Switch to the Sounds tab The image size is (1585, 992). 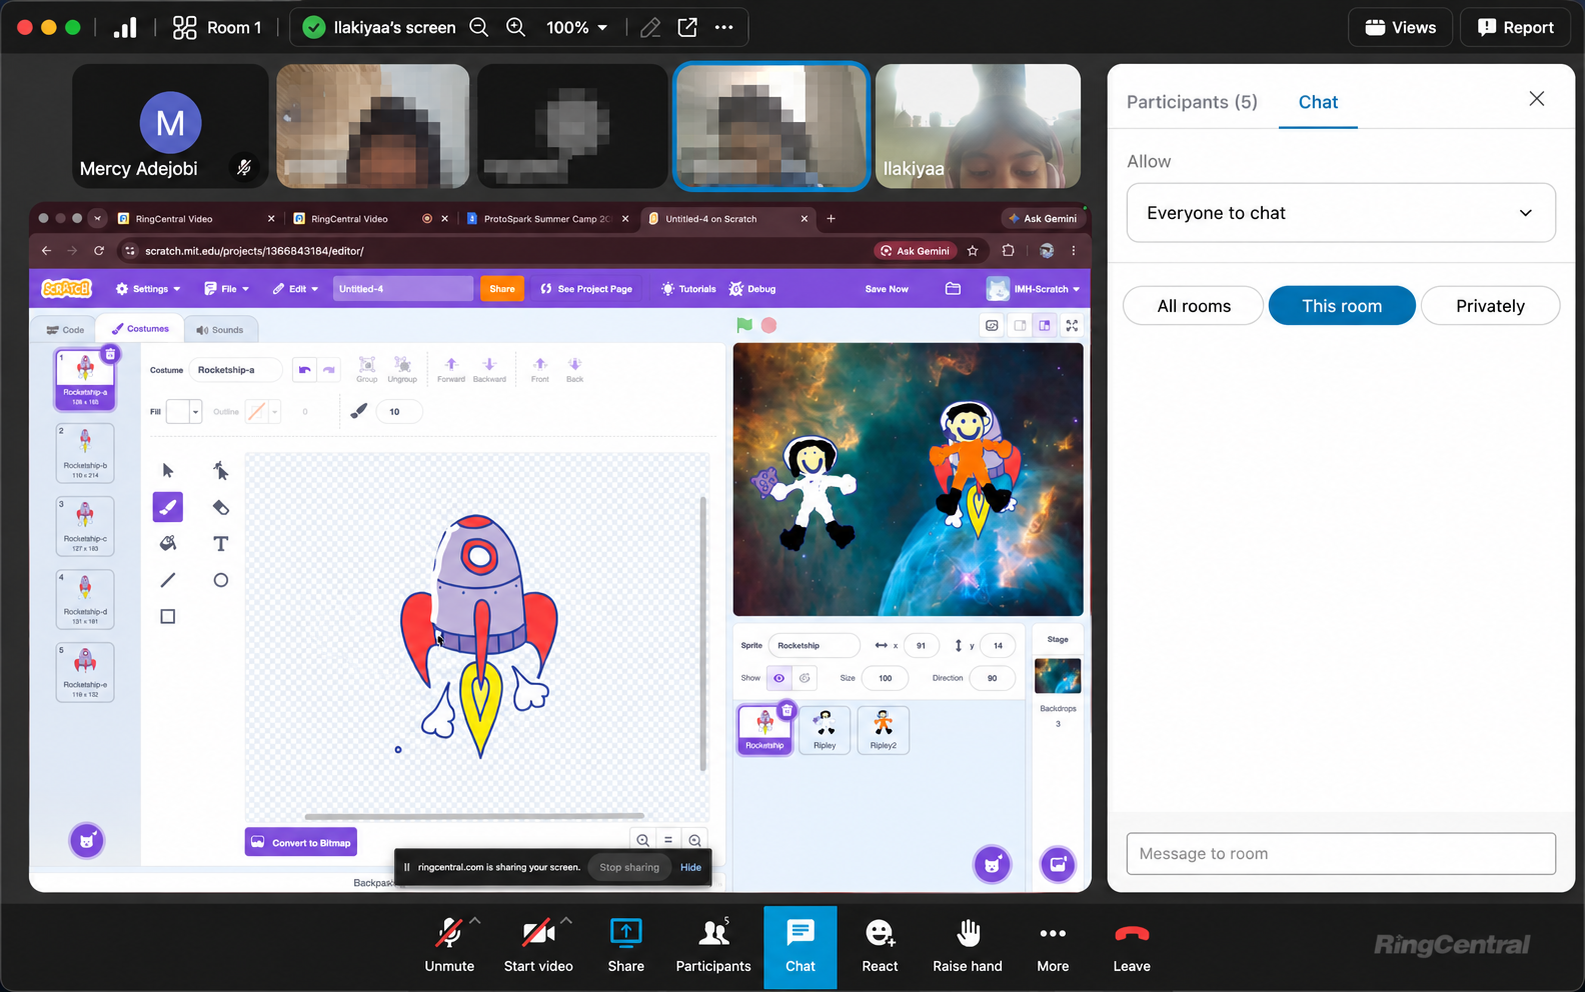point(220,330)
